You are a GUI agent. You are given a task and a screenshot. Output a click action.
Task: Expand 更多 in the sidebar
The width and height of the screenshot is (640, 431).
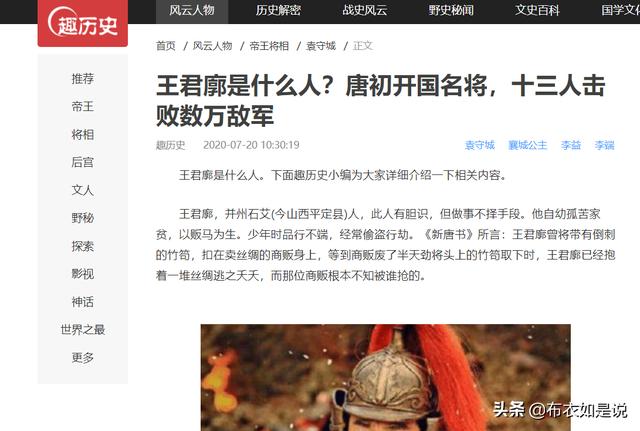[x=83, y=358]
